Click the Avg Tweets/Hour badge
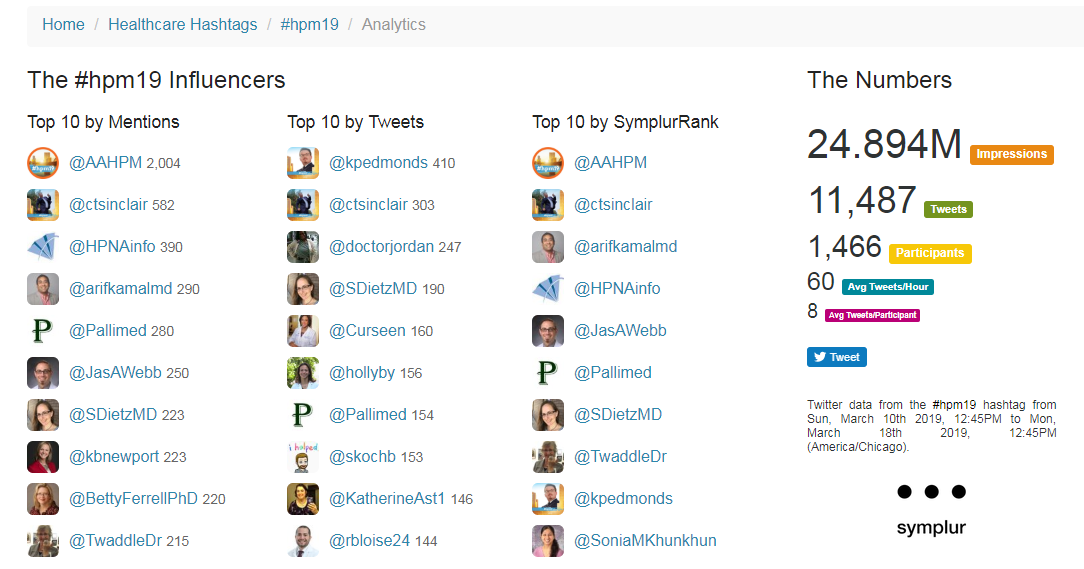This screenshot has width=1084, height=569. [888, 287]
